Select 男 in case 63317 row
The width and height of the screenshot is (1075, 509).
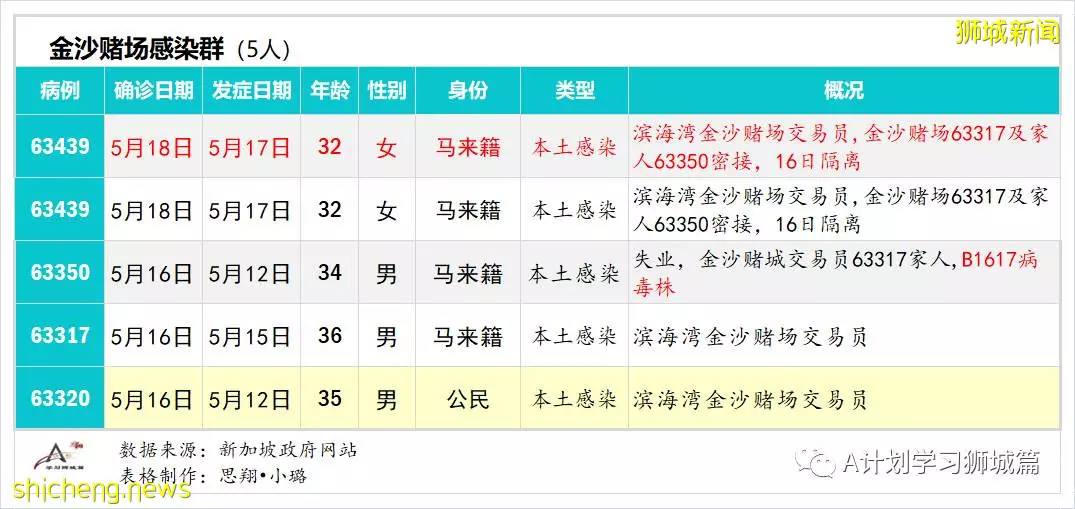coord(387,337)
